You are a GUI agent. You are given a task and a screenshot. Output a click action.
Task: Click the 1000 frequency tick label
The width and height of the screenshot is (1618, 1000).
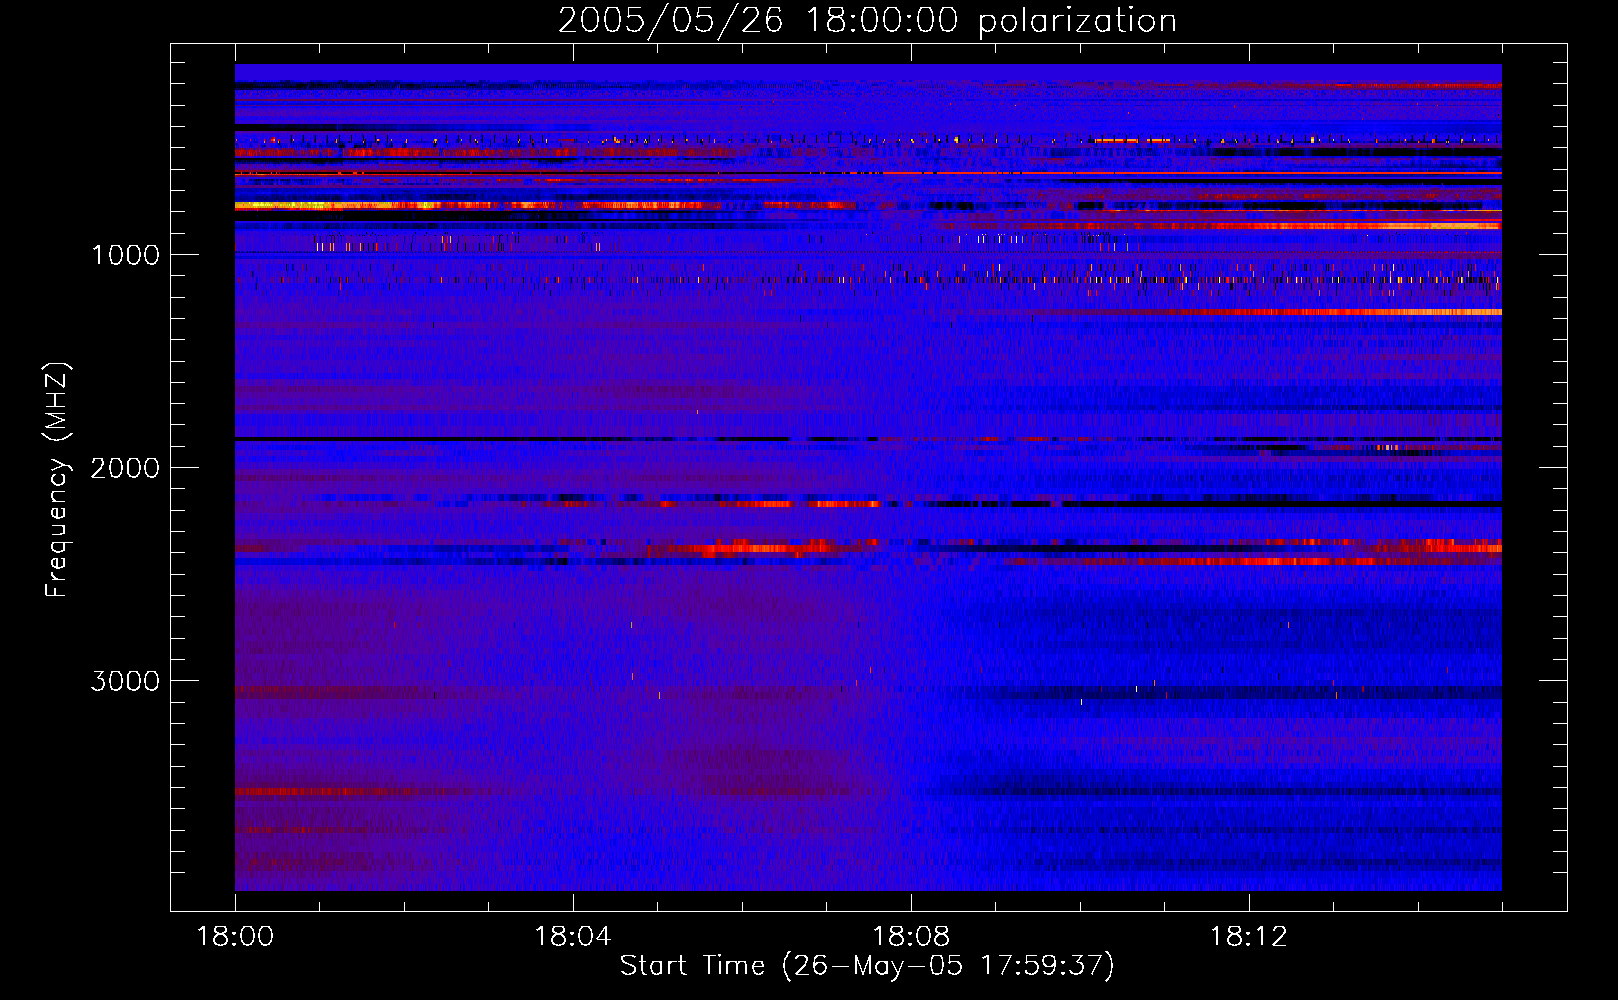pyautogui.click(x=126, y=255)
